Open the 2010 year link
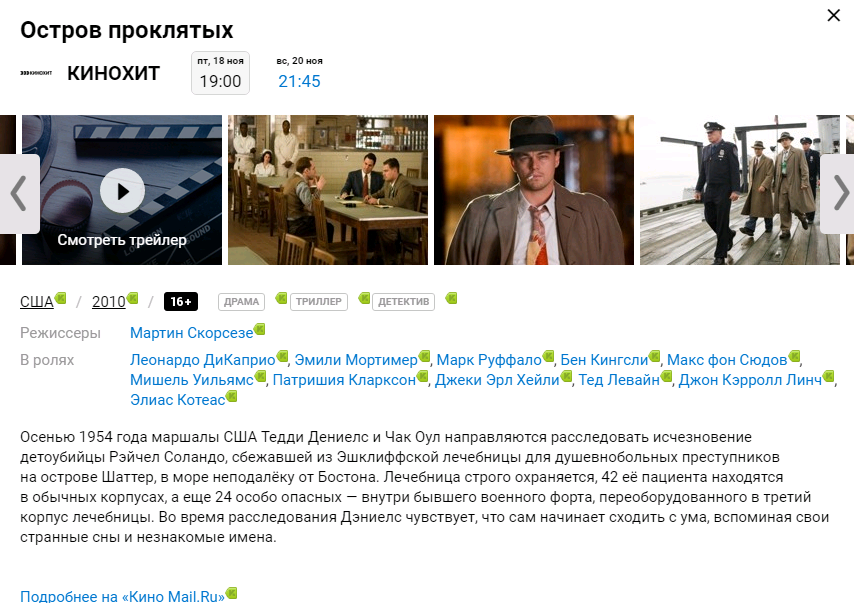The width and height of the screenshot is (854, 603). 108,301
